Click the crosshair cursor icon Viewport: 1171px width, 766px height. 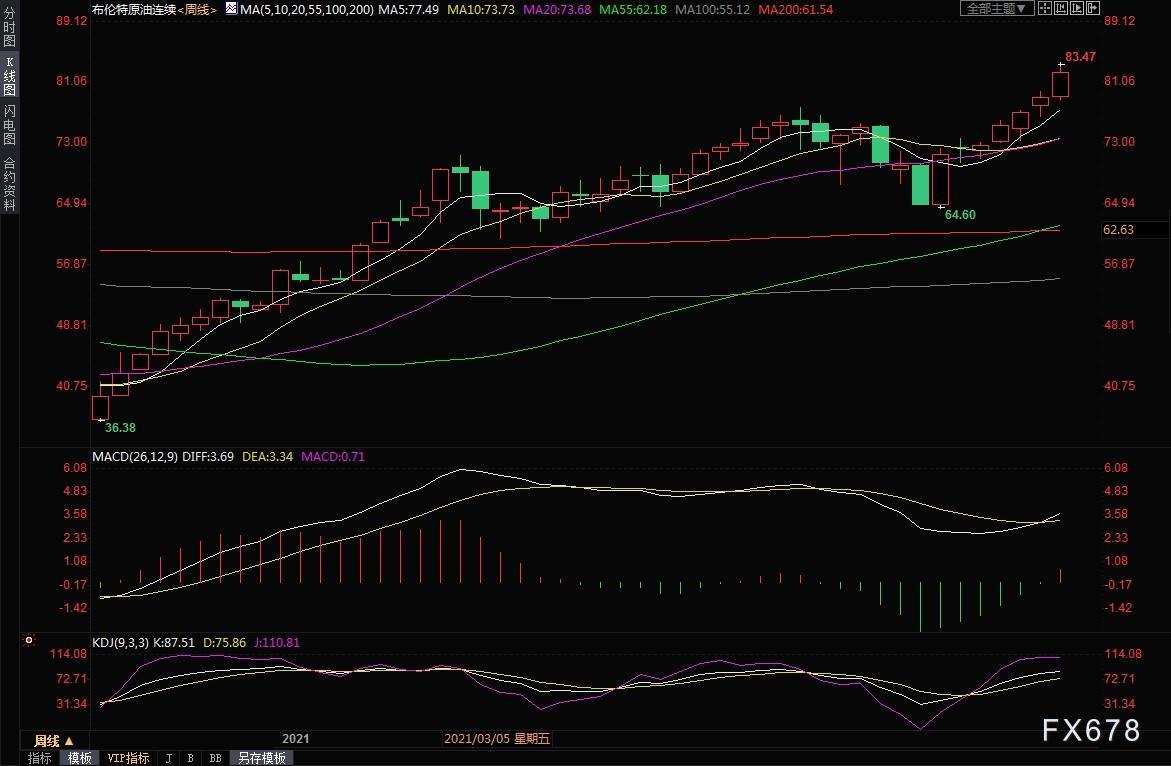pyautogui.click(x=1045, y=9)
